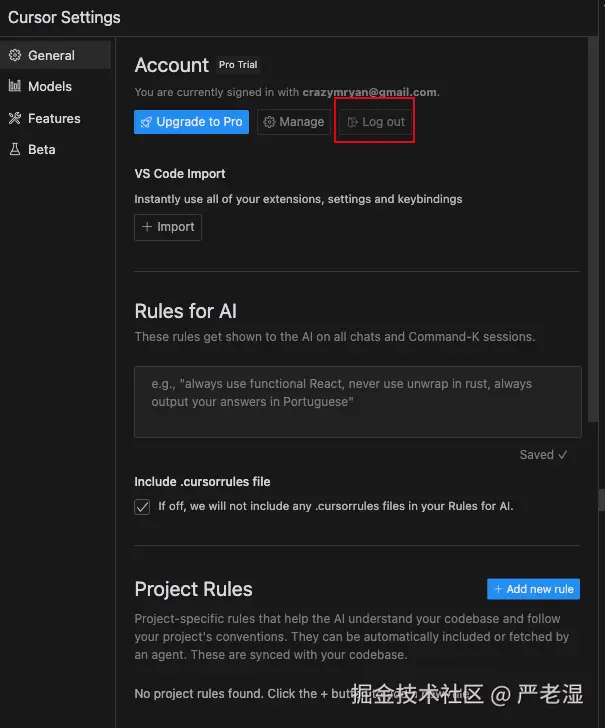Click the gear icon on Manage button

[268, 122]
